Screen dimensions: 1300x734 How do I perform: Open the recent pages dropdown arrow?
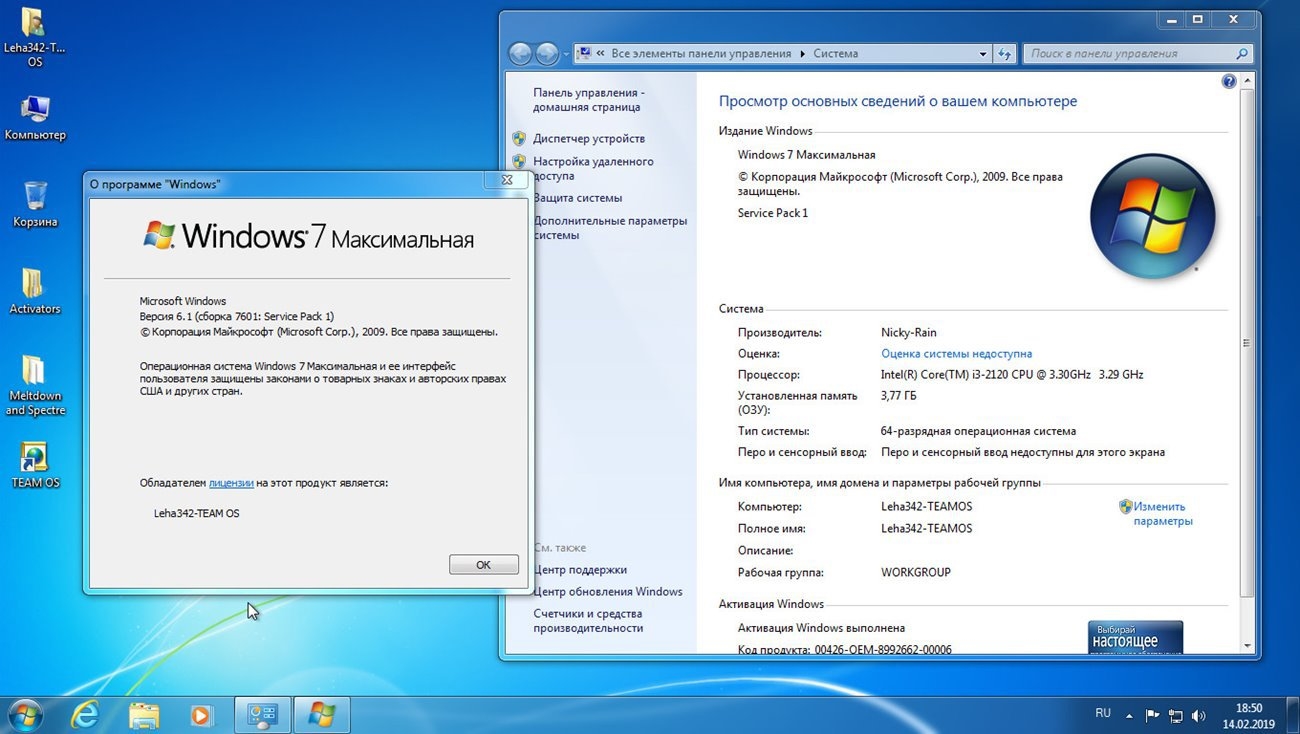[x=566, y=54]
